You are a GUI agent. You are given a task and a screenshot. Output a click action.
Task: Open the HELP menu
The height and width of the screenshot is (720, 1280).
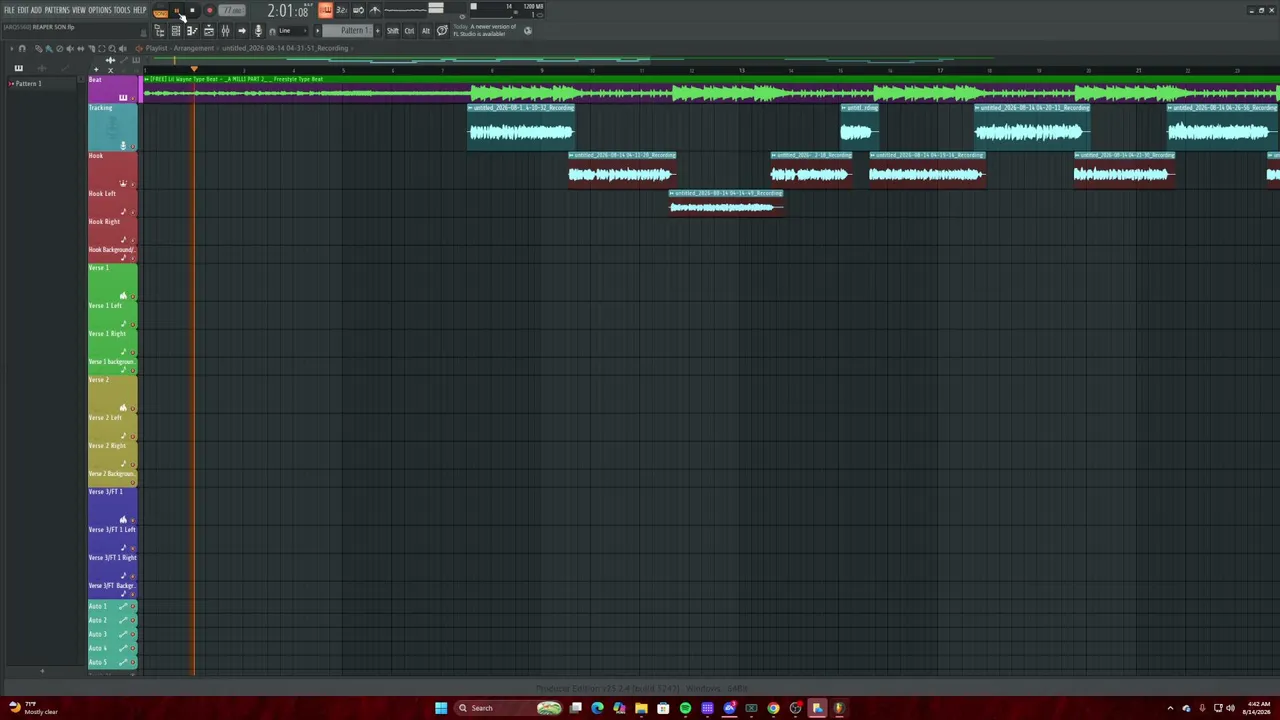pos(140,10)
